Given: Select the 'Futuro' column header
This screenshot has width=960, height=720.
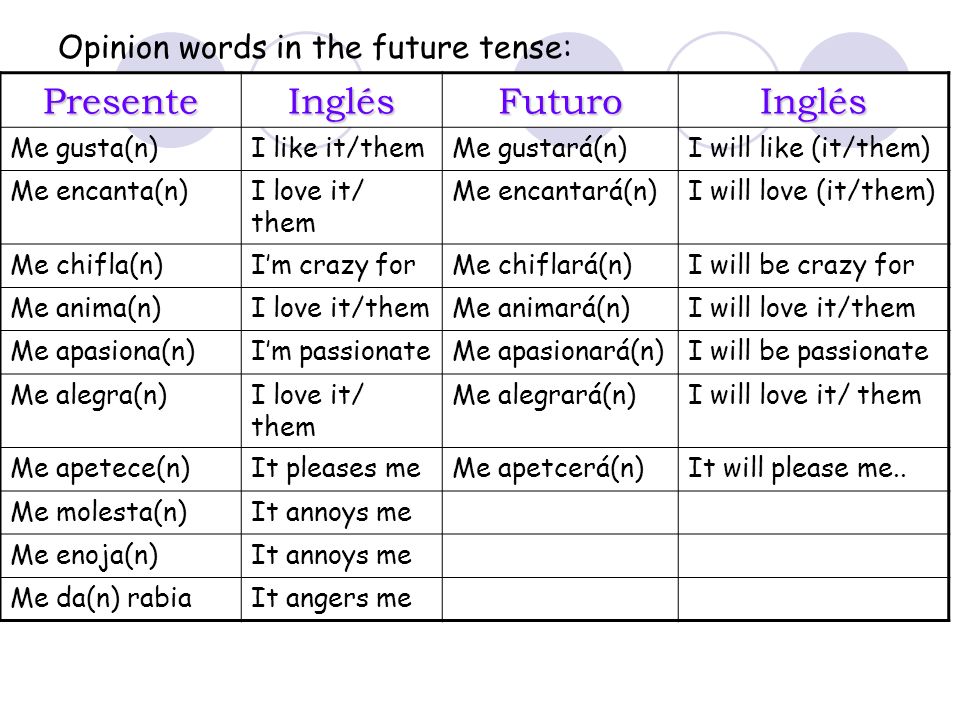Looking at the screenshot, I should (x=560, y=101).
